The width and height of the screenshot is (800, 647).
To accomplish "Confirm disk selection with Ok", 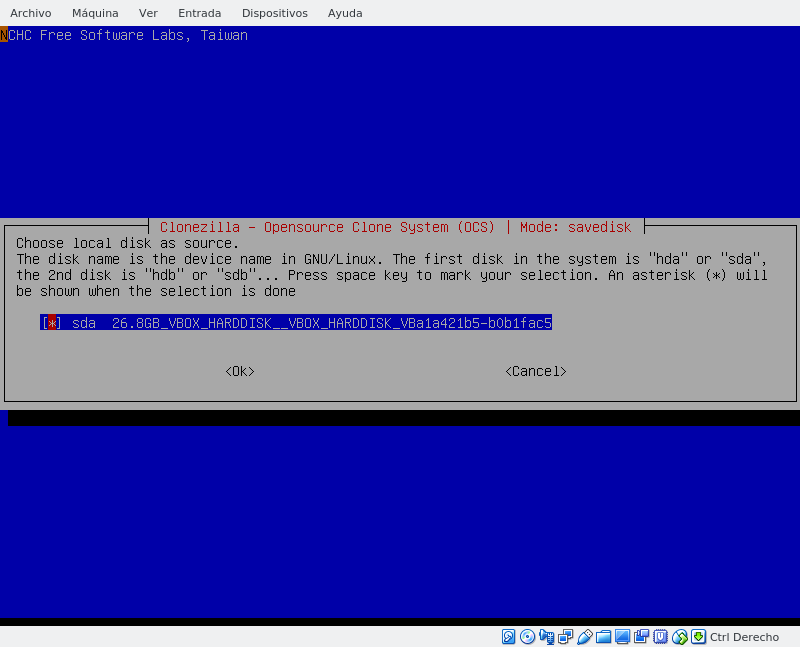I will pyautogui.click(x=240, y=371).
